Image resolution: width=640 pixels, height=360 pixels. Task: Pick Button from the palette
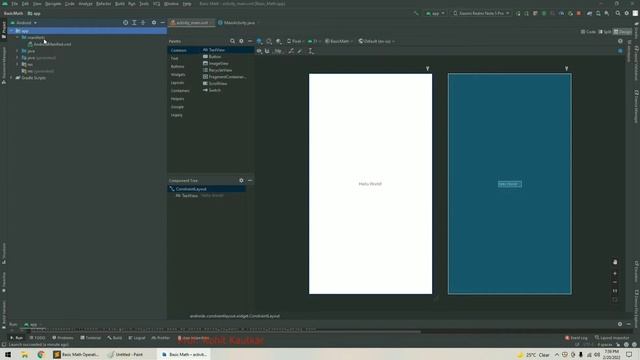212,57
